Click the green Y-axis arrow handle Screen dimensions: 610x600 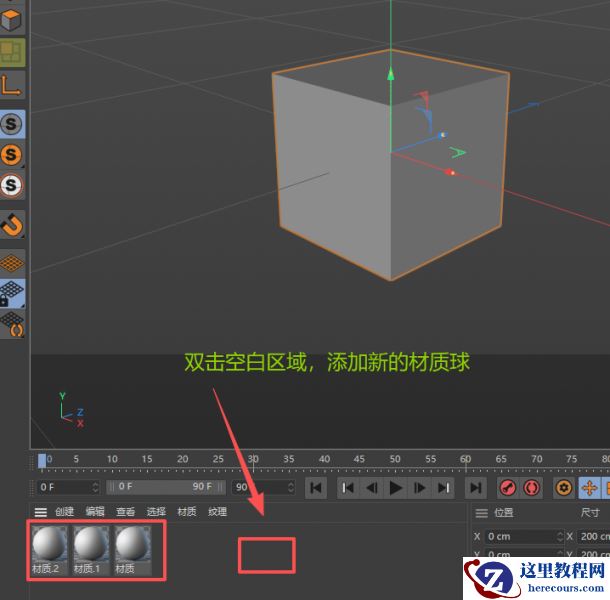(391, 75)
